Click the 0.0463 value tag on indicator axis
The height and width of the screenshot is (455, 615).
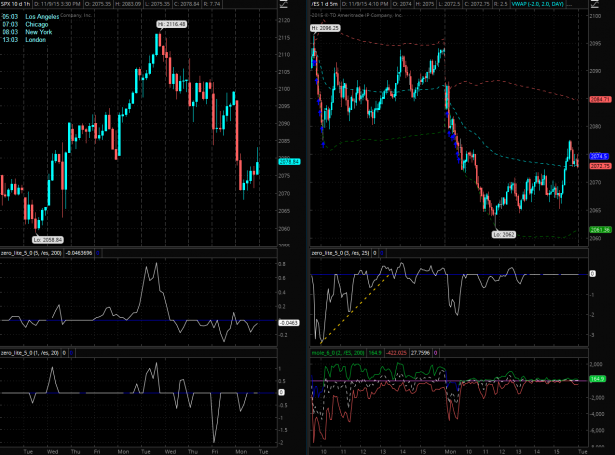coord(289,323)
